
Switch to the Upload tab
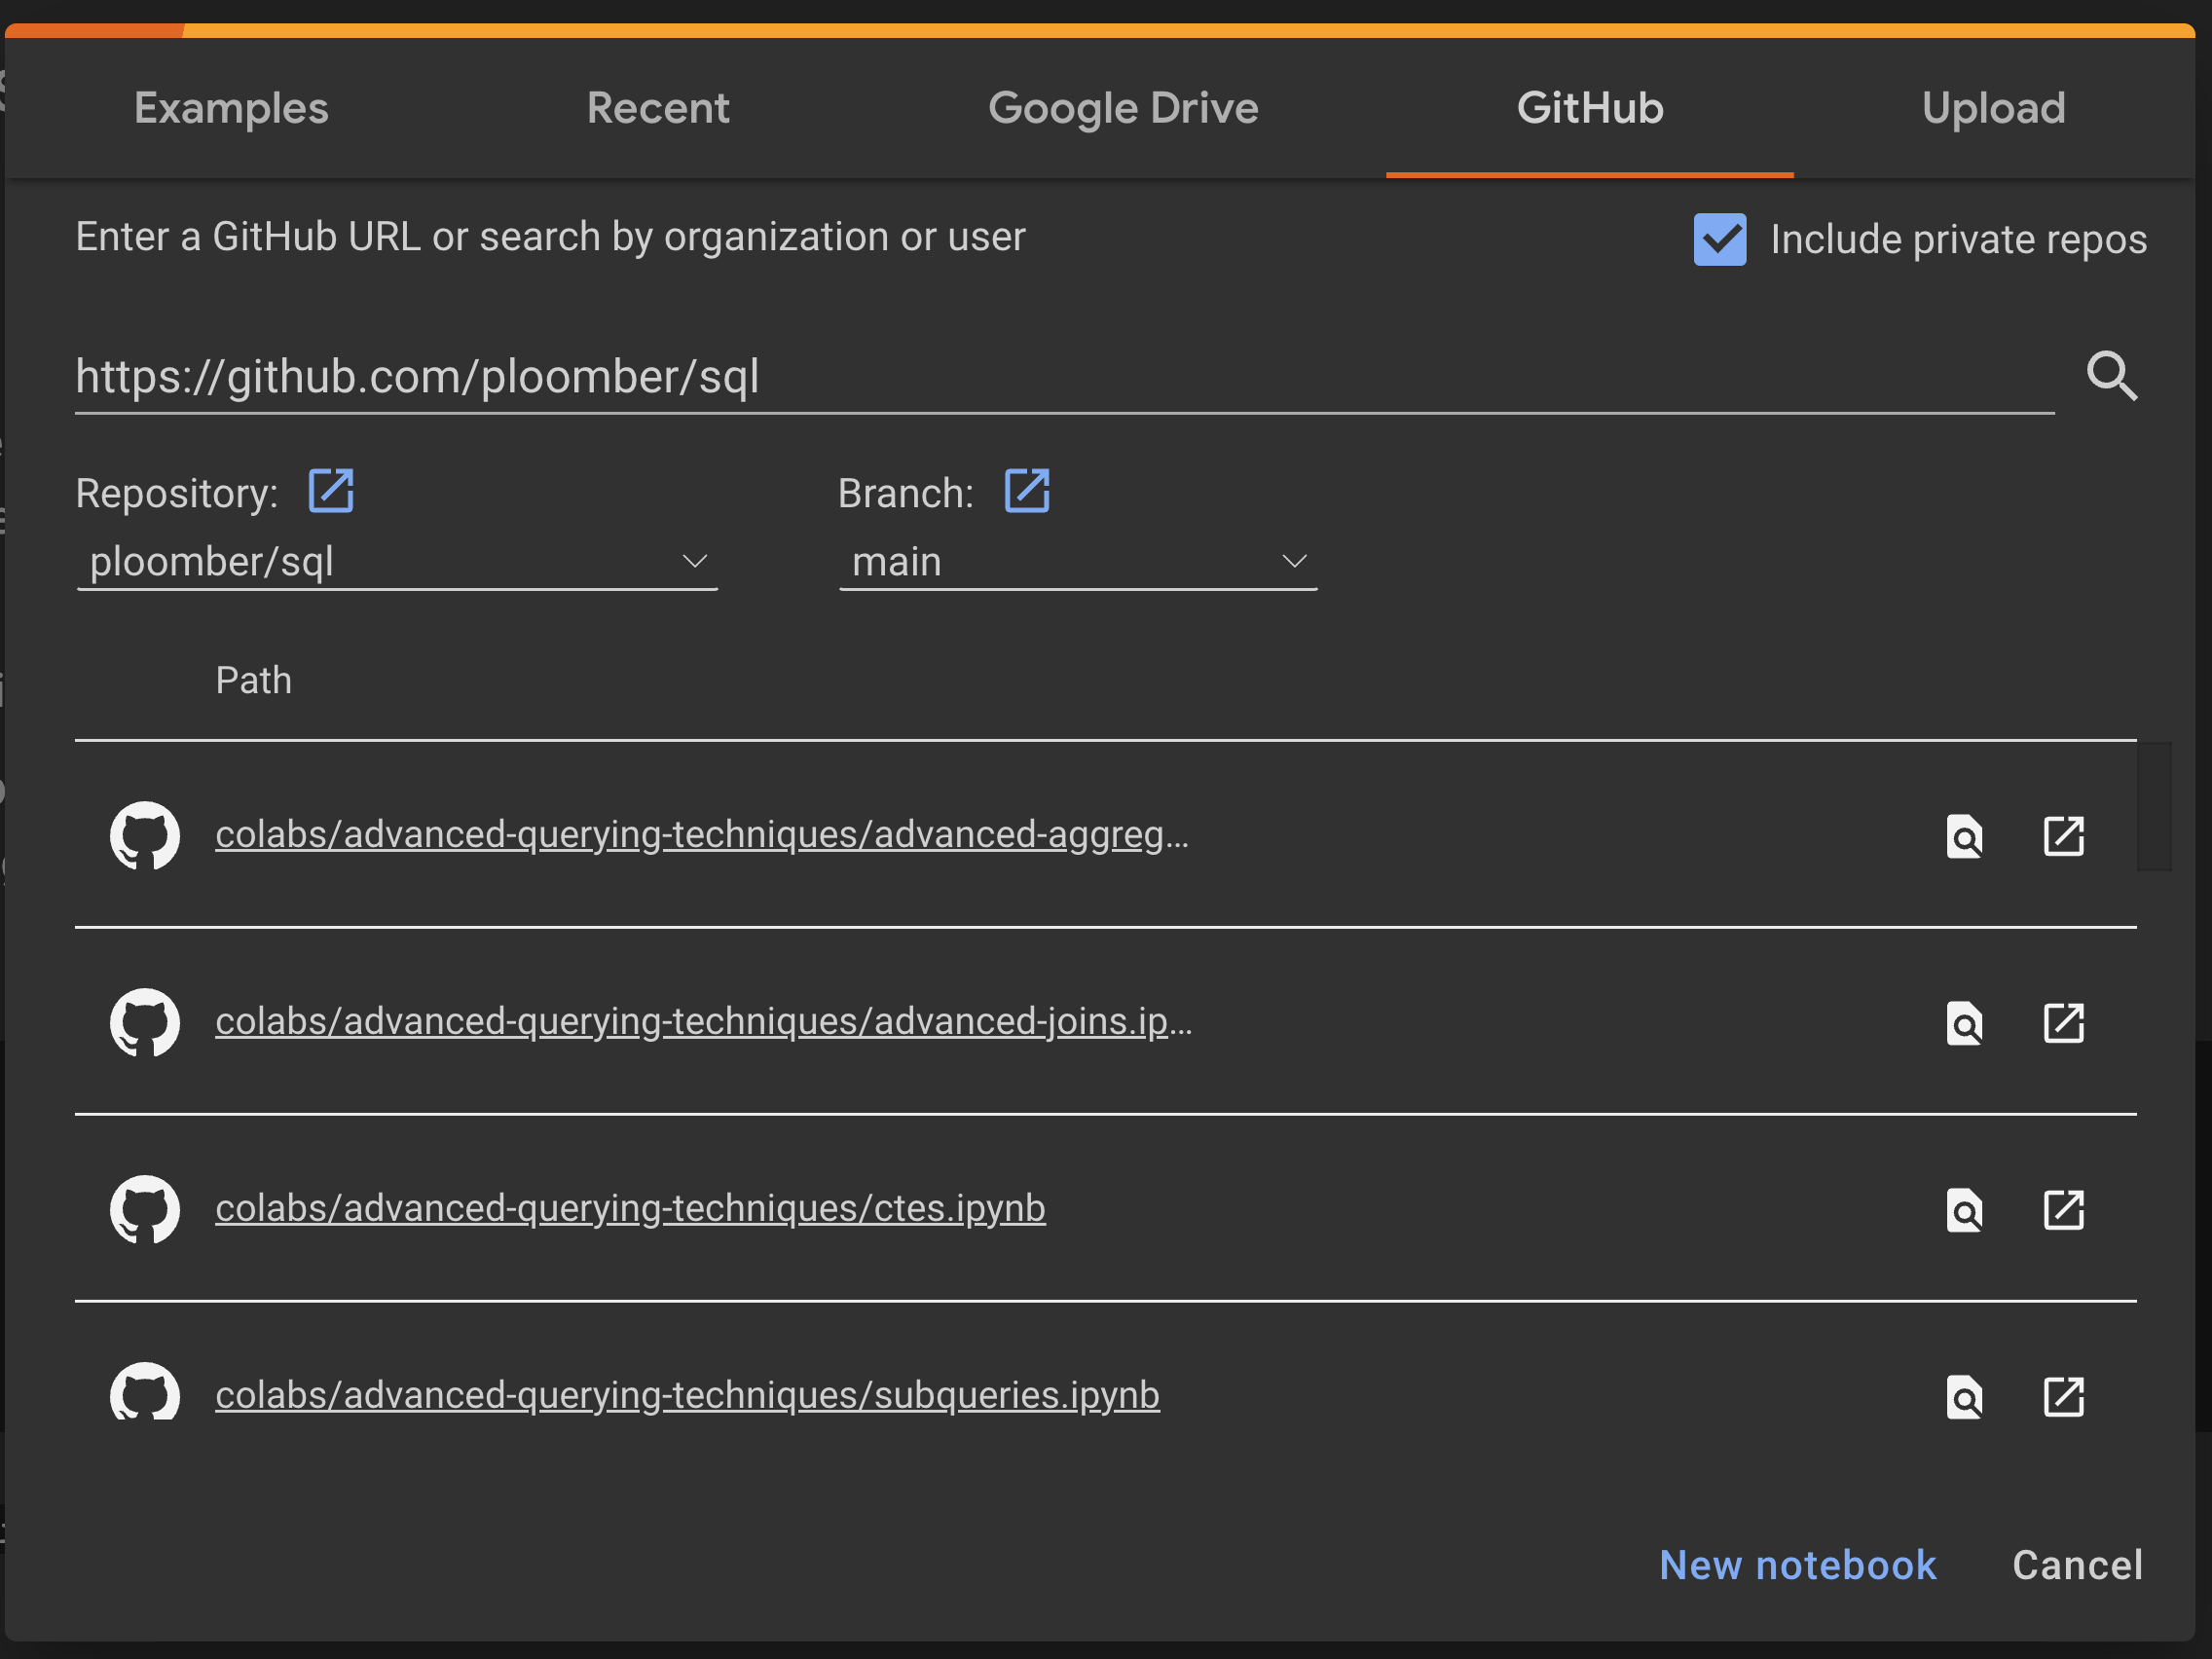pos(1992,108)
